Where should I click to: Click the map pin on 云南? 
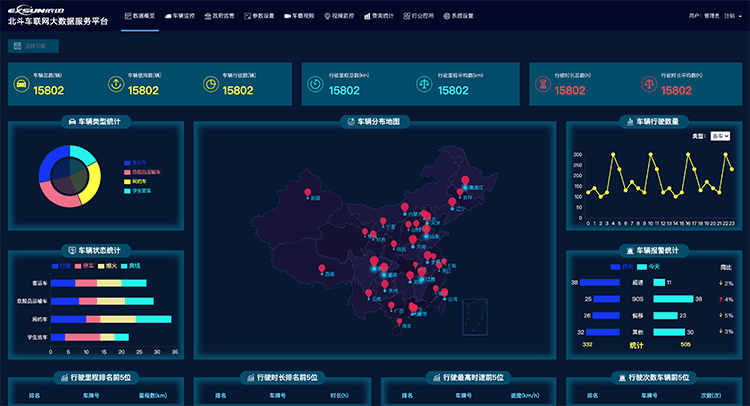point(368,294)
